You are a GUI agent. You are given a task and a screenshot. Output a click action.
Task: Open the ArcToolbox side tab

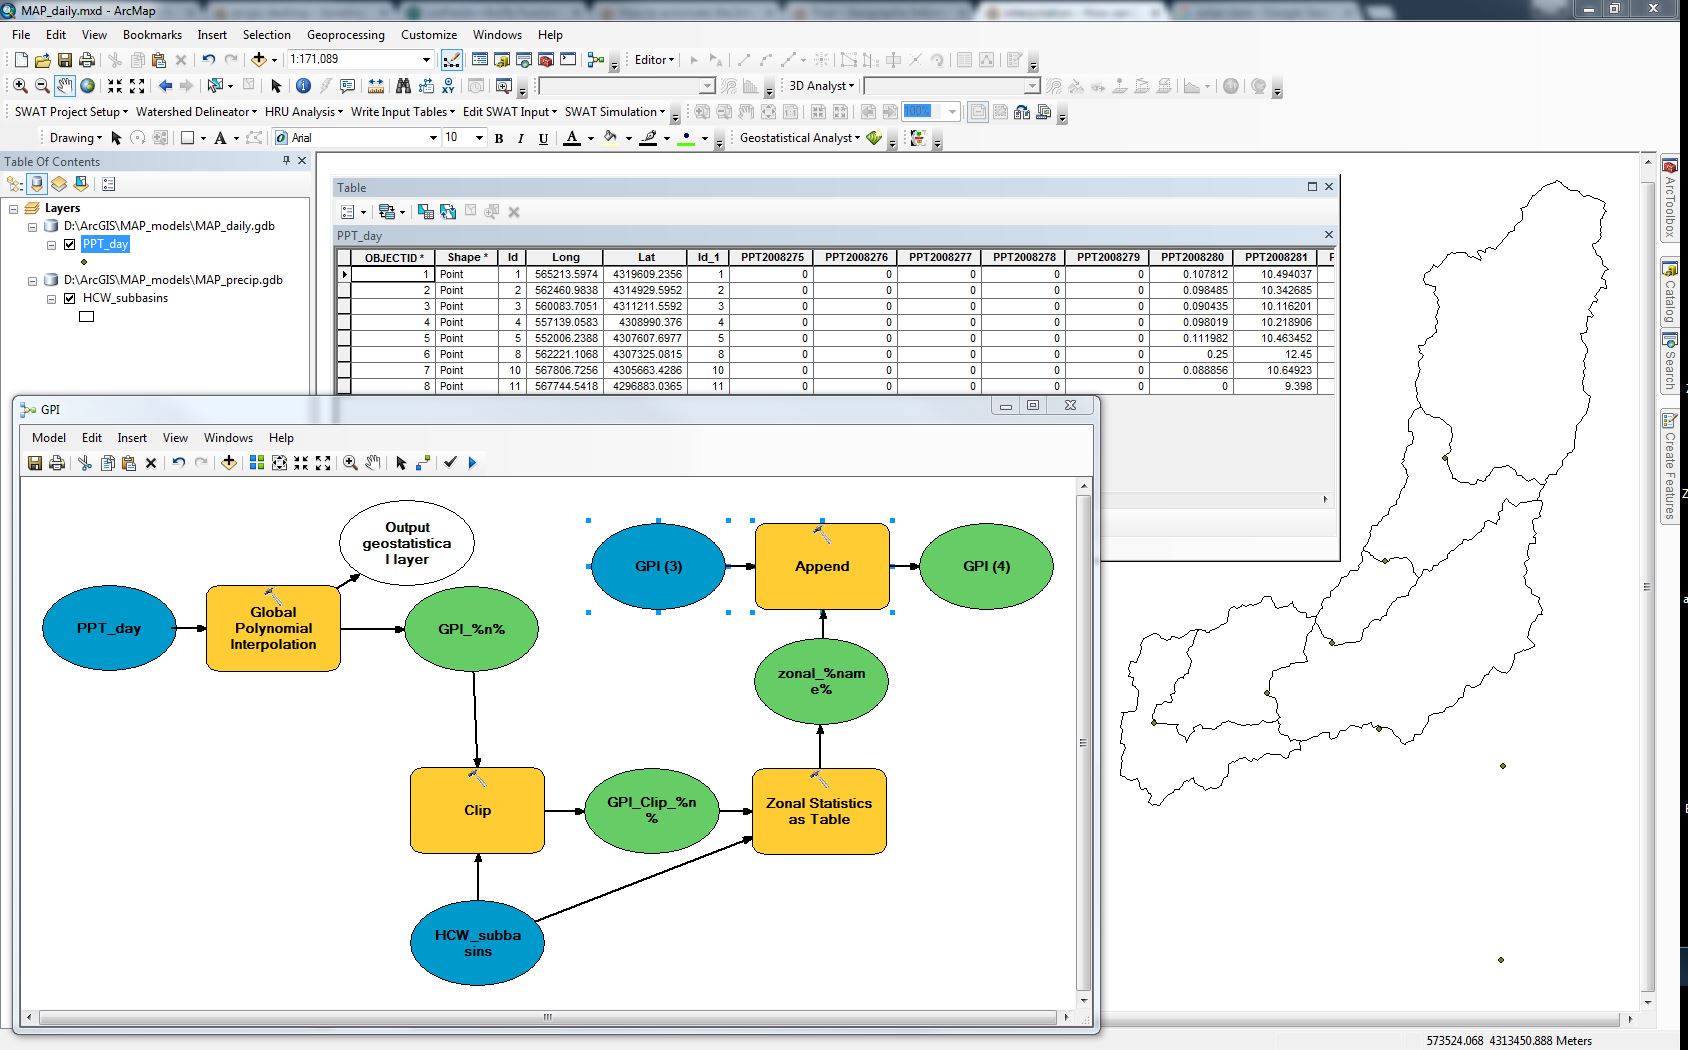click(1669, 198)
